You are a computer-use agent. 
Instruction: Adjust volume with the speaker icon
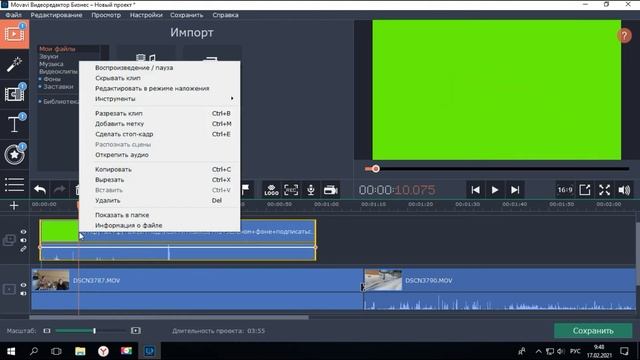pos(624,190)
